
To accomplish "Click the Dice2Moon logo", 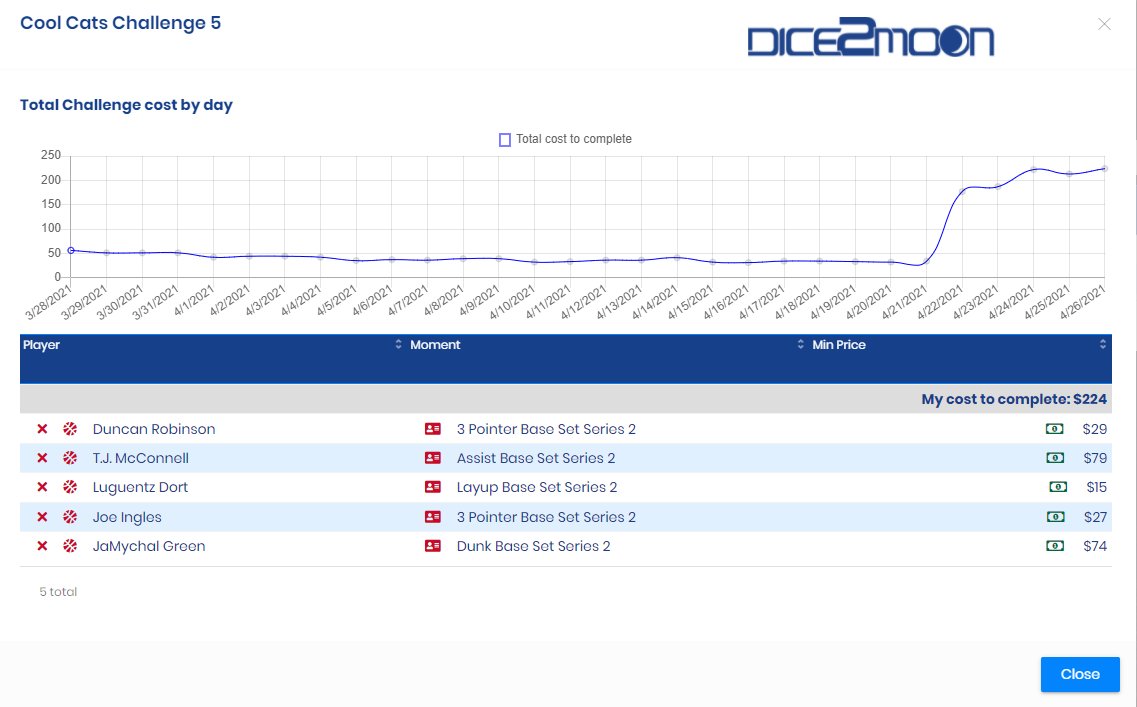I will [871, 38].
